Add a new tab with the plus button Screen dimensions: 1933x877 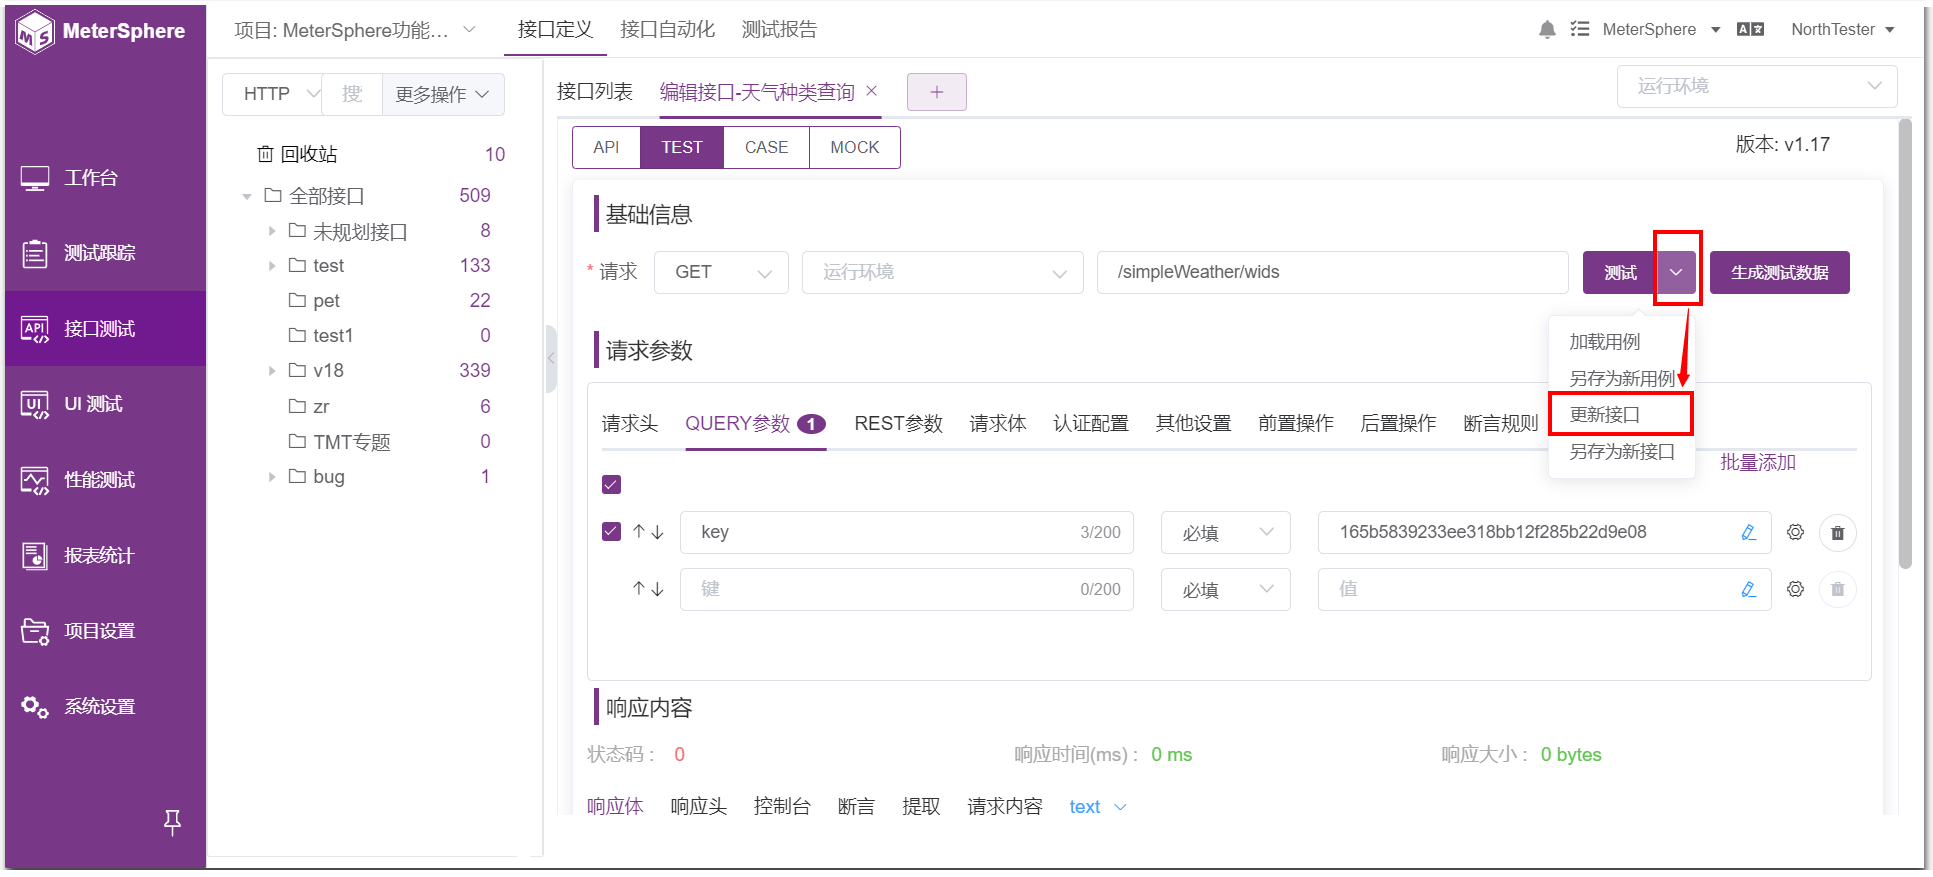(937, 92)
